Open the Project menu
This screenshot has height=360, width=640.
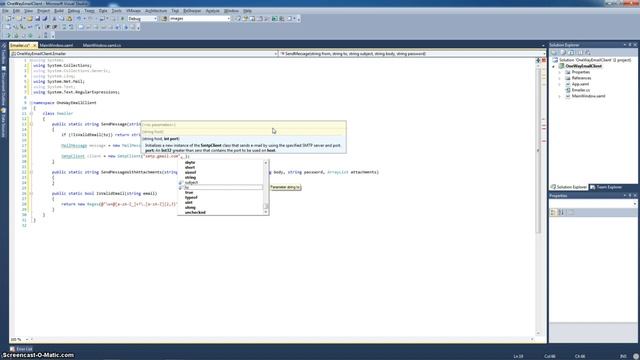coord(43,11)
